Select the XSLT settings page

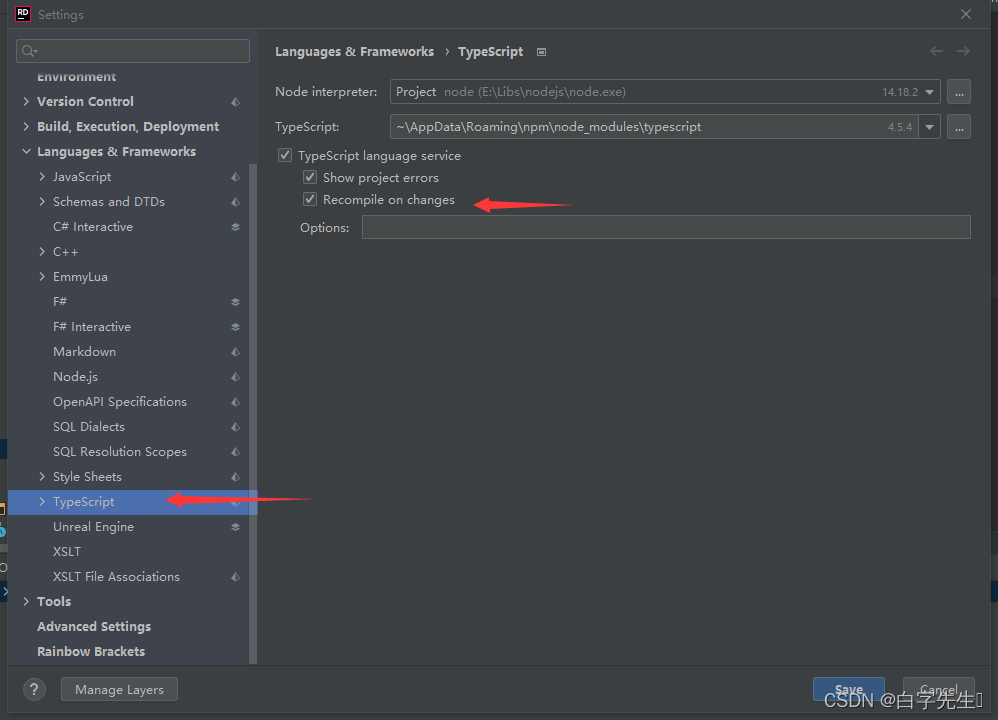pyautogui.click(x=67, y=551)
